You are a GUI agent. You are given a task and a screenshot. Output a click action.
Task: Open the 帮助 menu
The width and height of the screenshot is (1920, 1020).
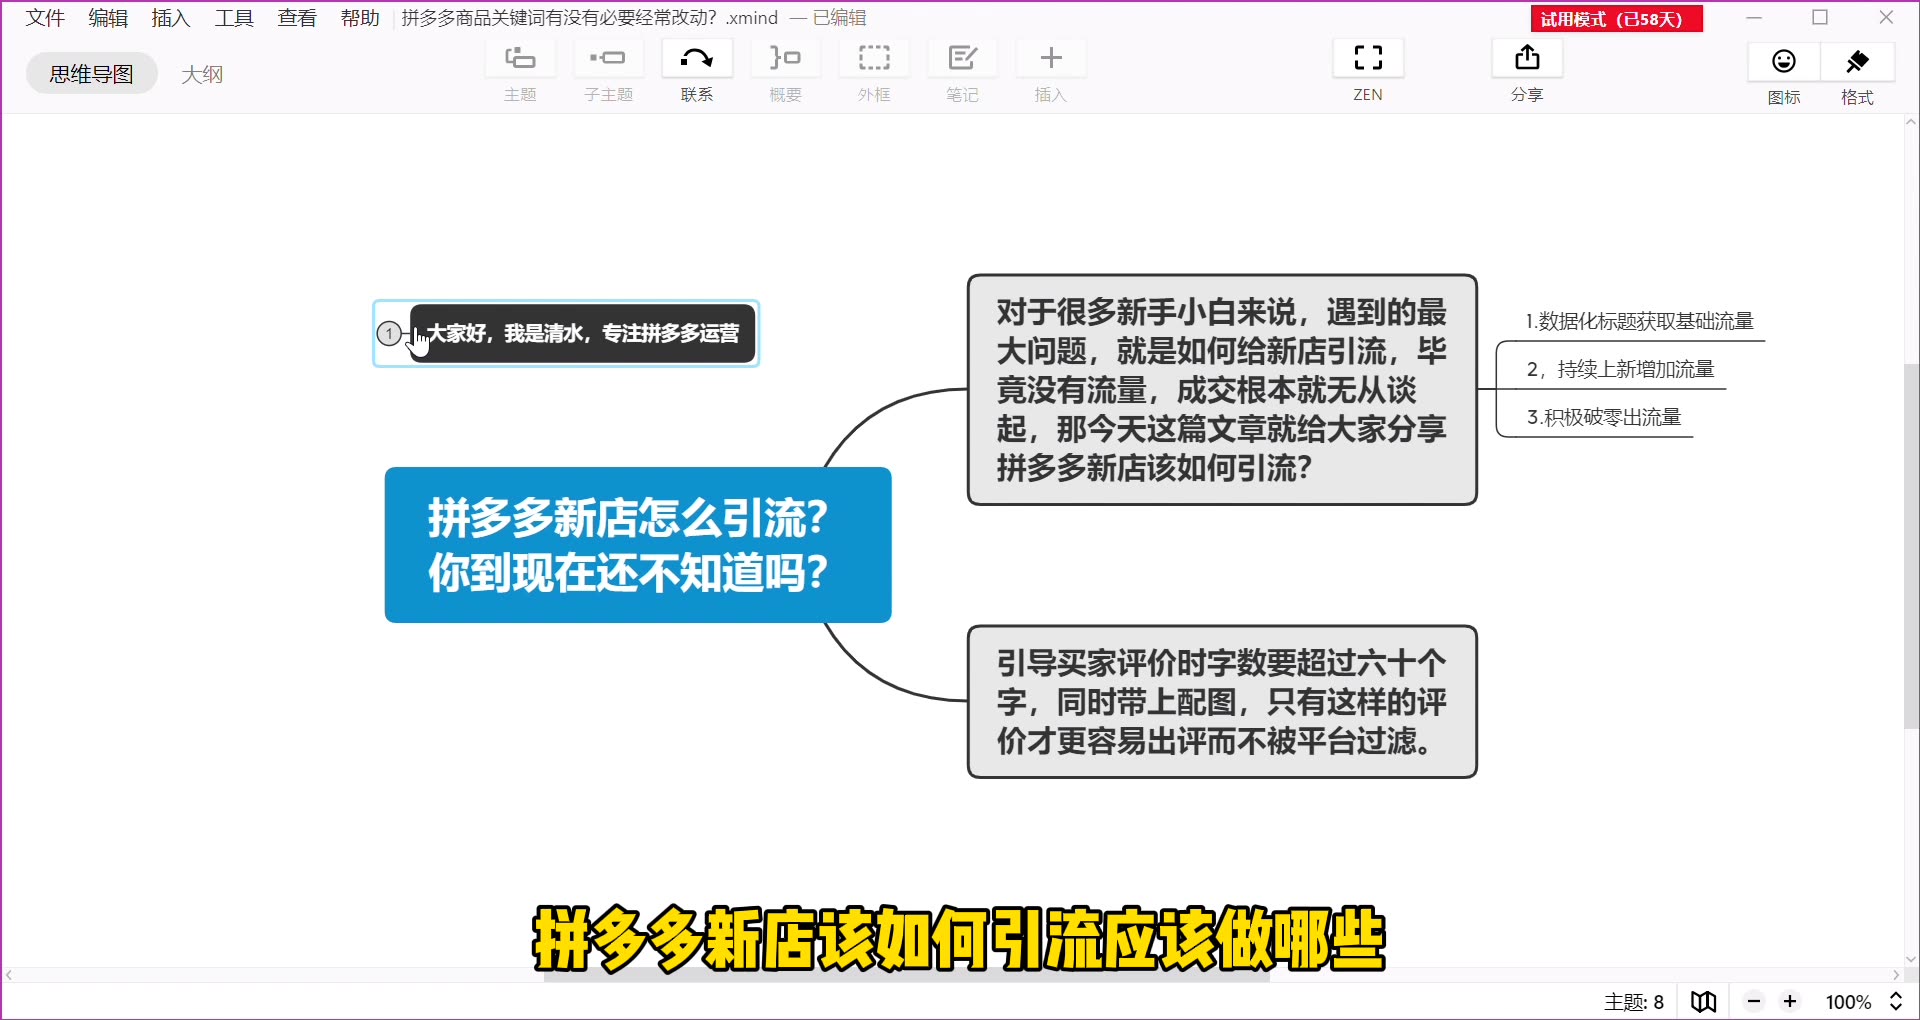click(x=360, y=18)
